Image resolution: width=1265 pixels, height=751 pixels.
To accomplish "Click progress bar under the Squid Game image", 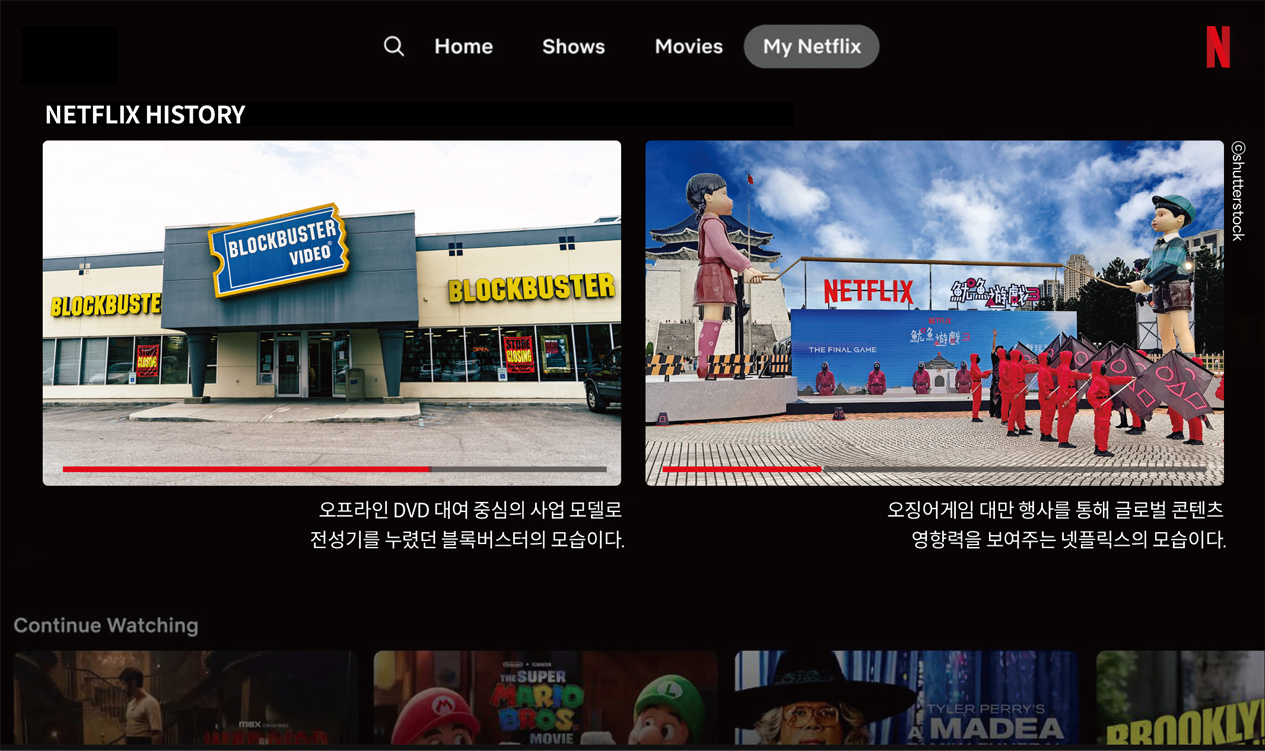I will pos(933,468).
